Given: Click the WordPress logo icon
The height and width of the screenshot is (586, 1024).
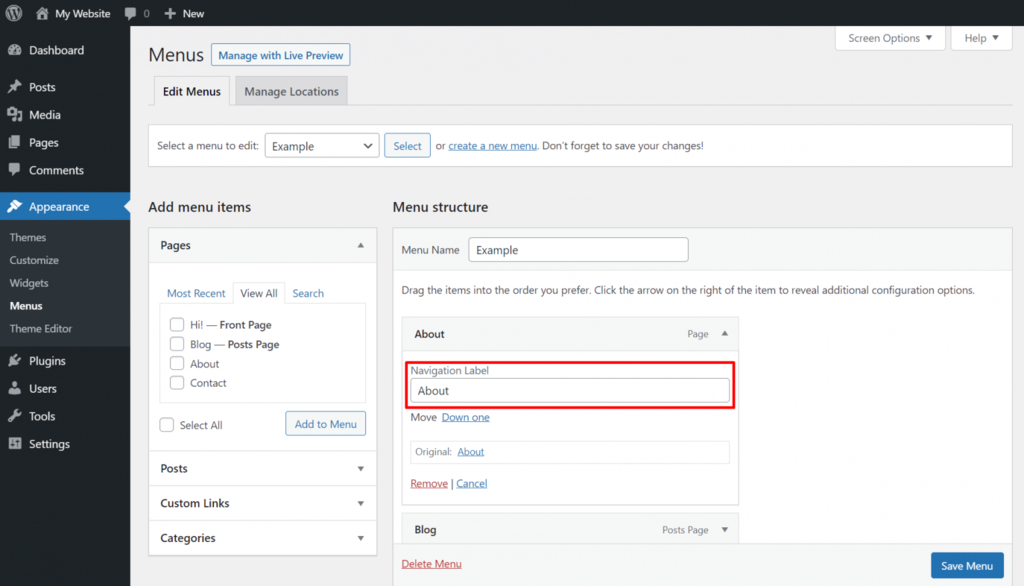Looking at the screenshot, I should coord(14,13).
